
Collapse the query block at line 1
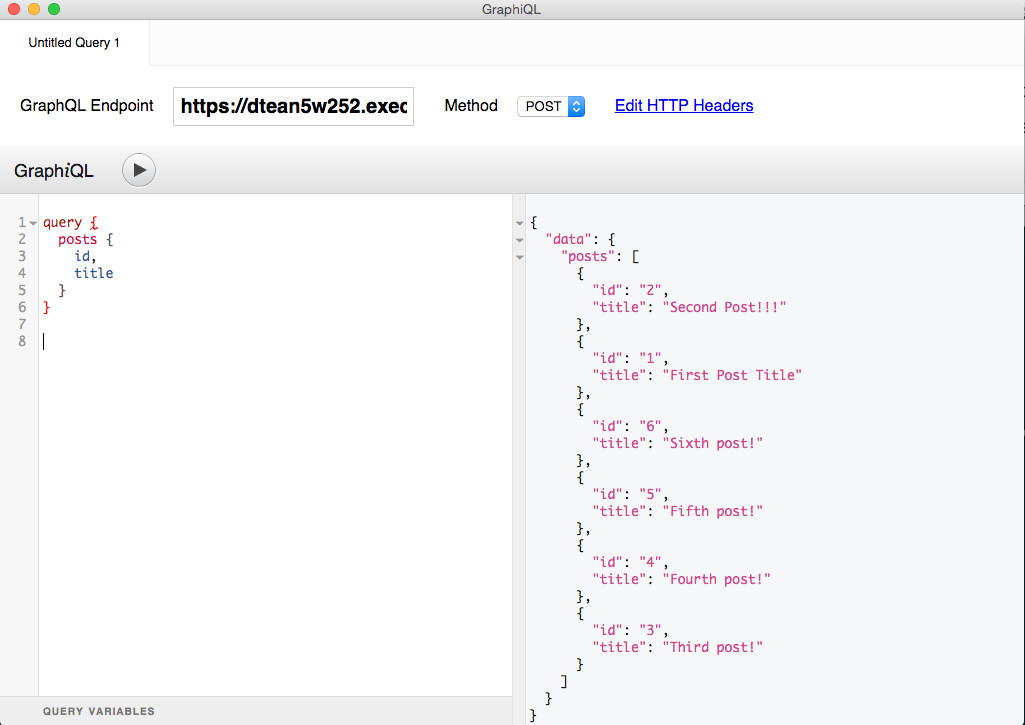(x=33, y=223)
